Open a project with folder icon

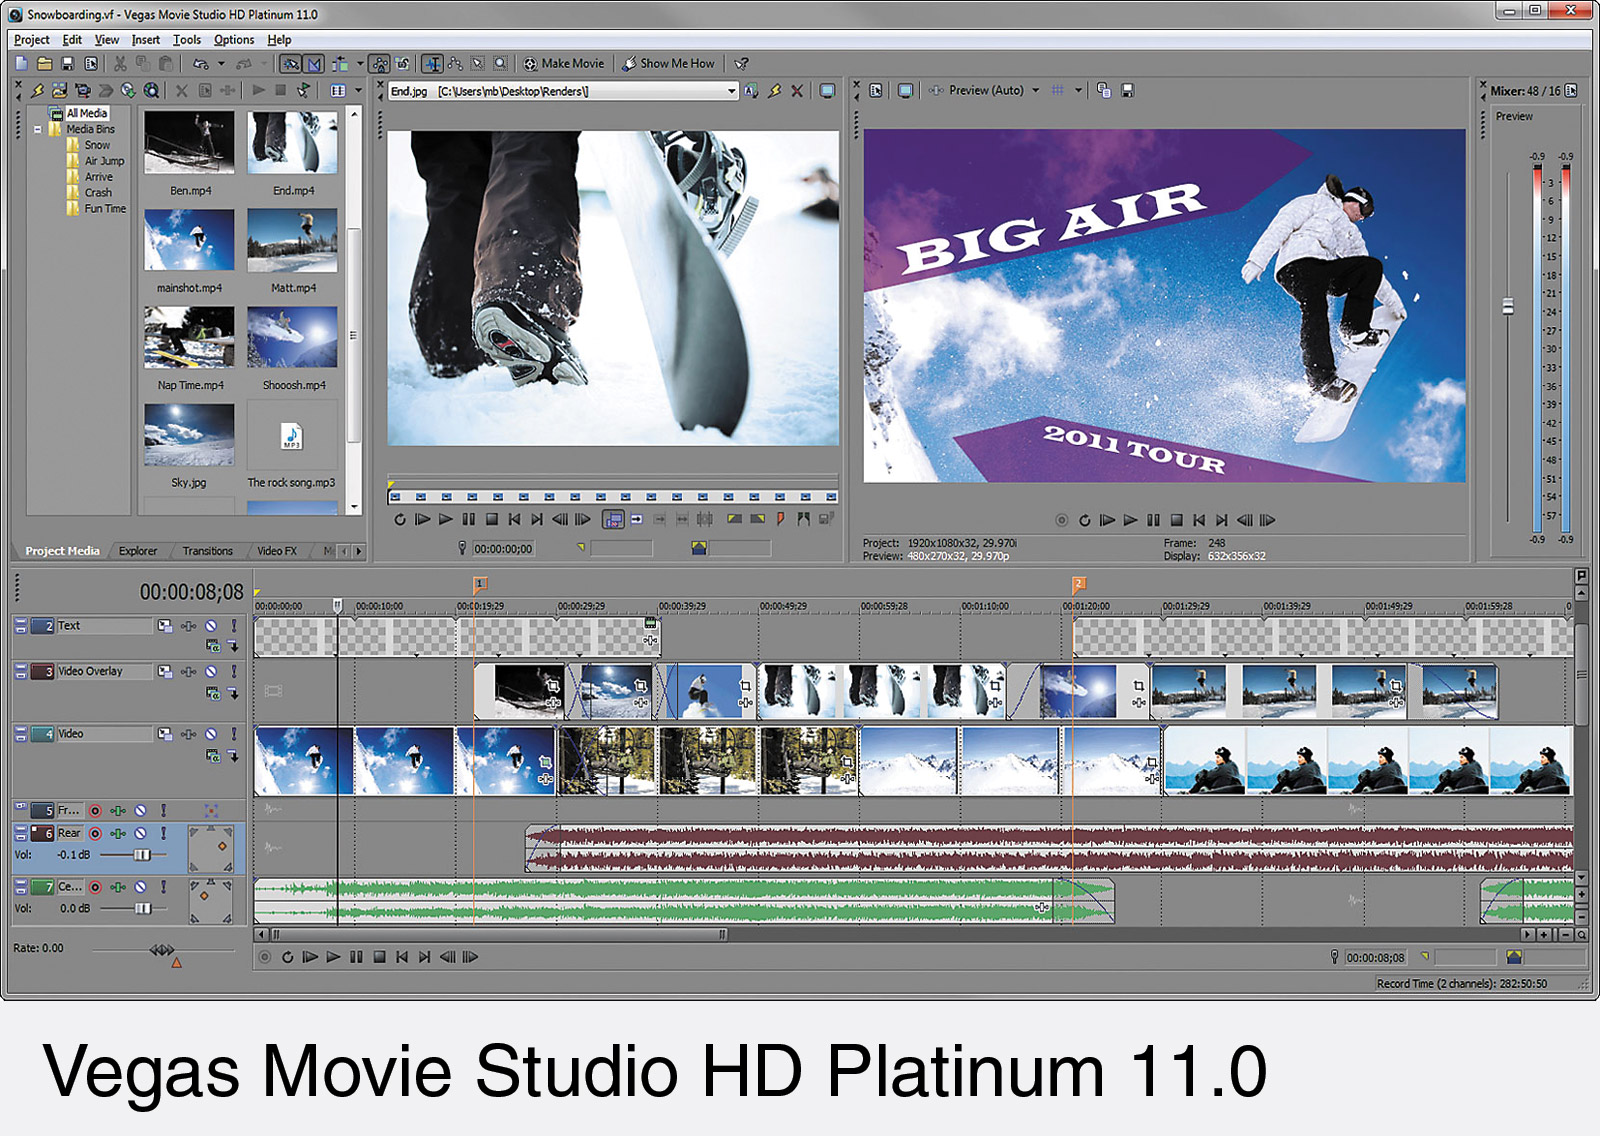(44, 63)
